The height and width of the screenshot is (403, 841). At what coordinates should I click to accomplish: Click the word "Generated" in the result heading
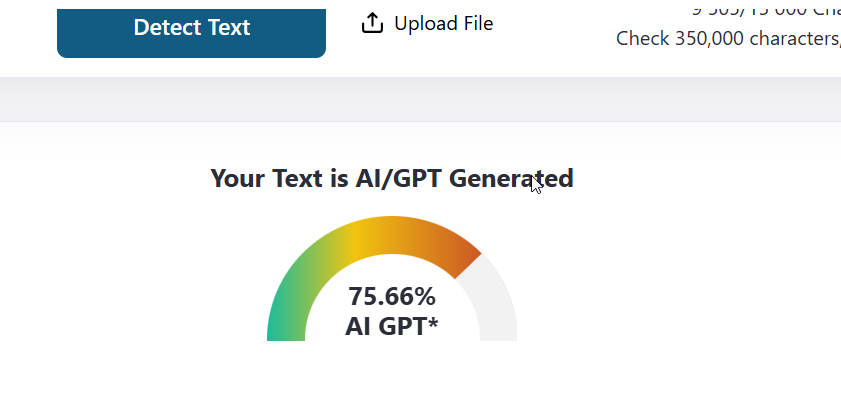(x=511, y=179)
